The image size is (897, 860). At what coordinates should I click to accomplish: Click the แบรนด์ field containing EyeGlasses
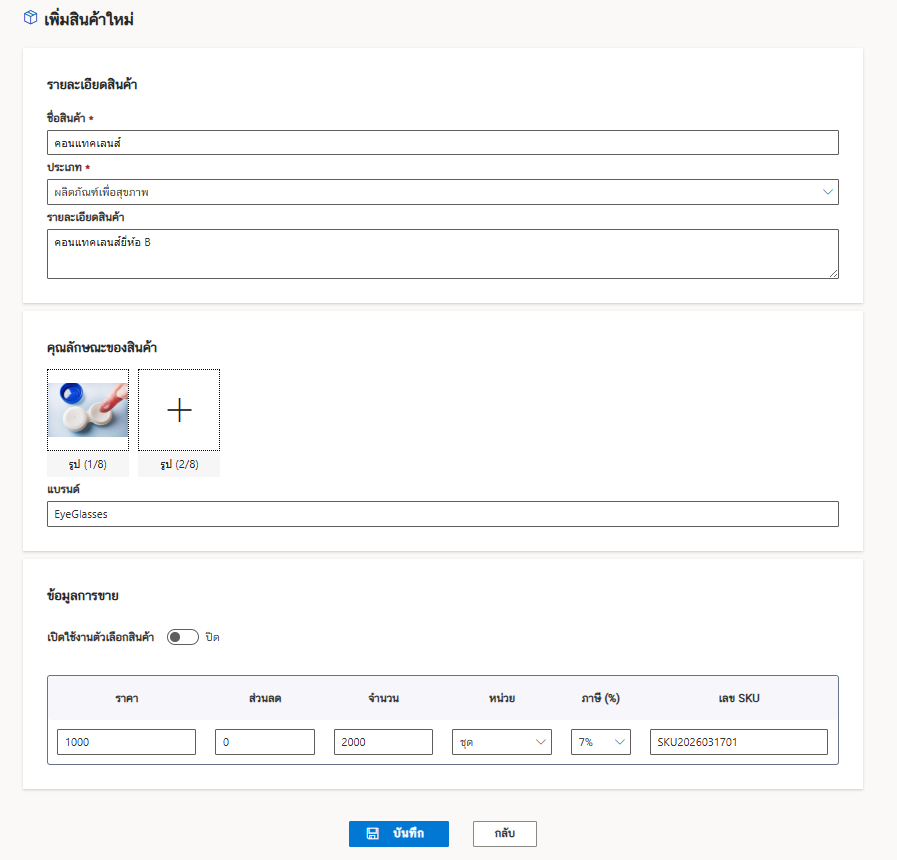point(443,514)
